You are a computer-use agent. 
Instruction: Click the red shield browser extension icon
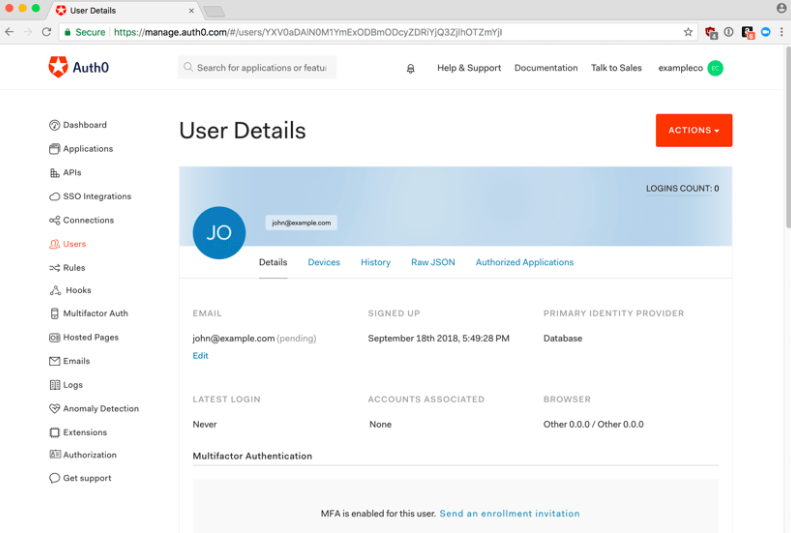pos(711,33)
